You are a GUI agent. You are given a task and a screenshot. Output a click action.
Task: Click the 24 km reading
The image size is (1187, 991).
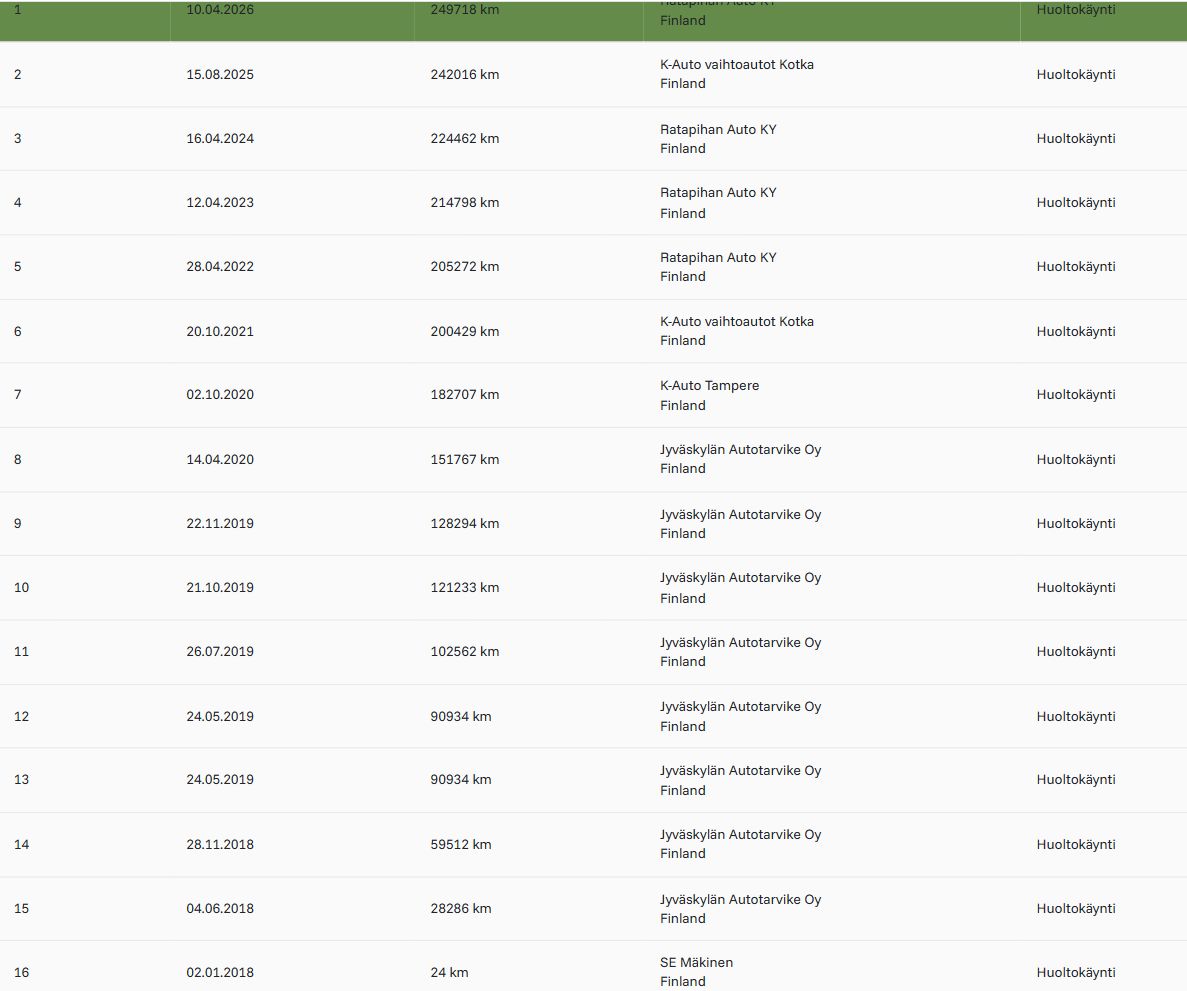[449, 972]
